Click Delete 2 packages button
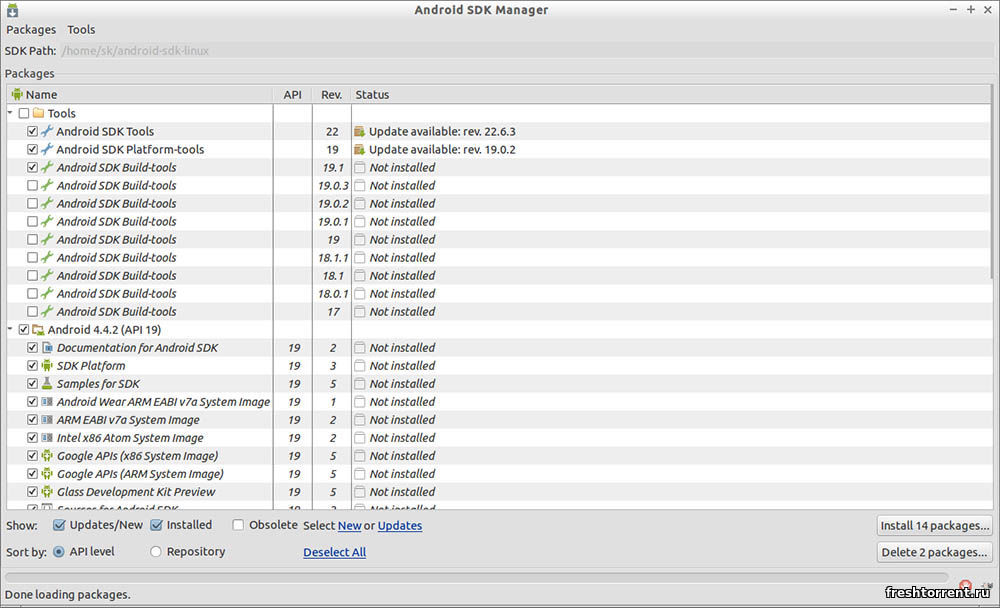 [934, 552]
